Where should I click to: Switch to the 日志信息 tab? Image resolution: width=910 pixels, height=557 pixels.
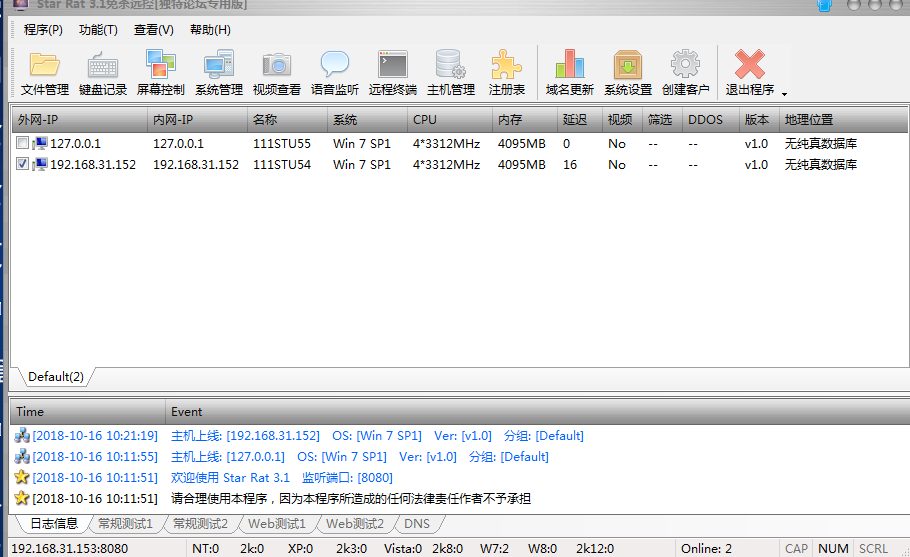pyautogui.click(x=53, y=523)
